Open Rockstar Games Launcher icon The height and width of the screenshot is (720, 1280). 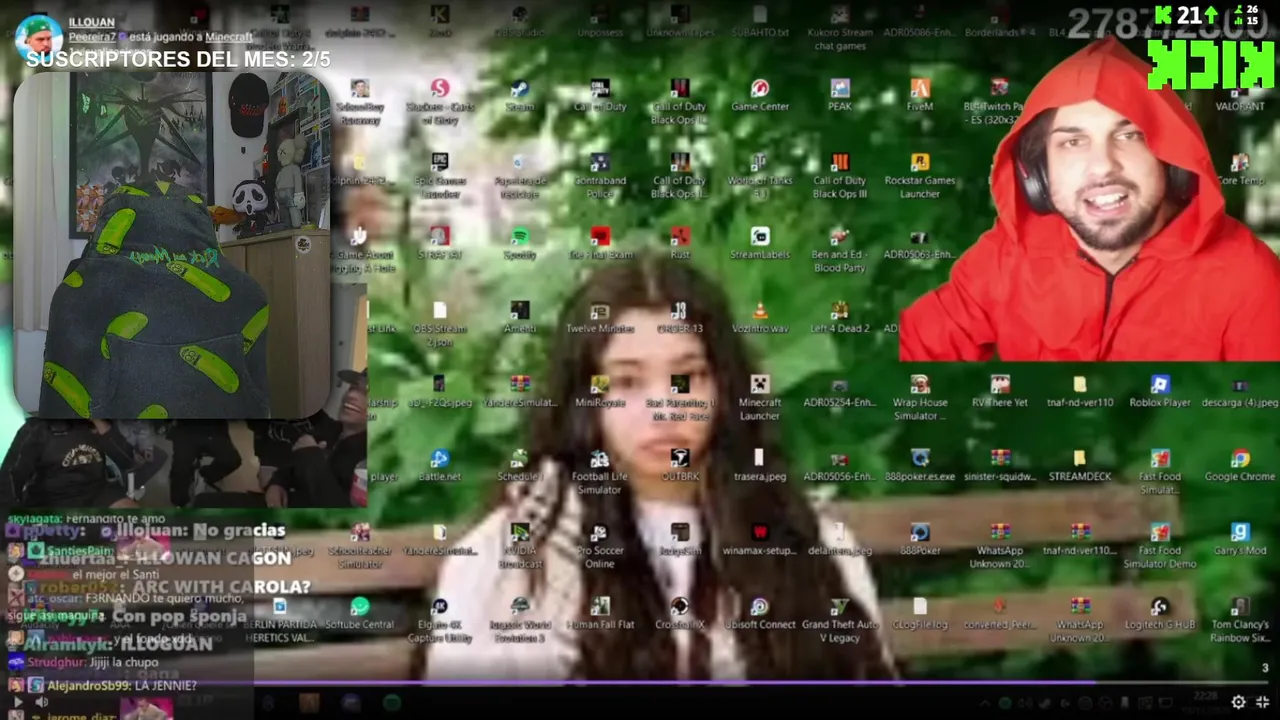920,176
